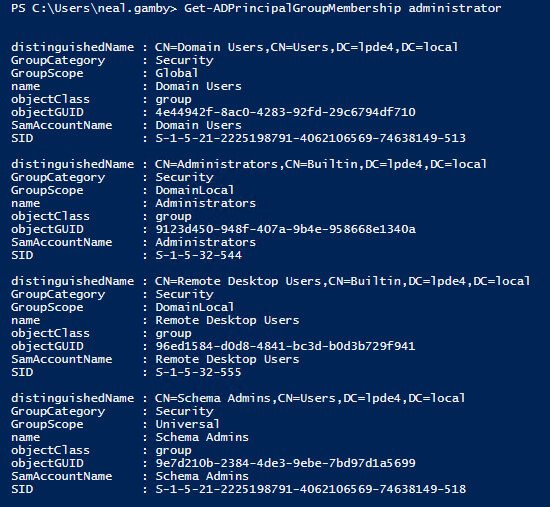Click the Global GroupScope value
This screenshot has height=507, width=550.
(177, 73)
